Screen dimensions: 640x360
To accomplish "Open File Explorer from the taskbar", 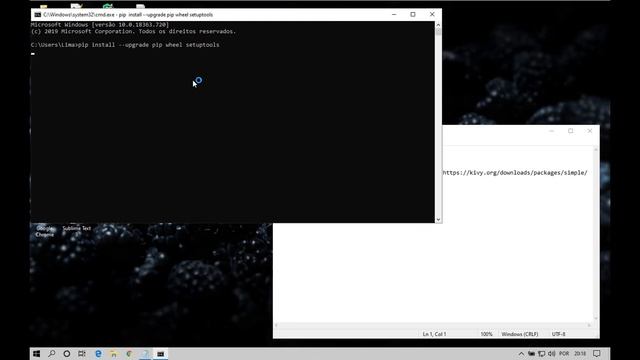I will coord(114,354).
